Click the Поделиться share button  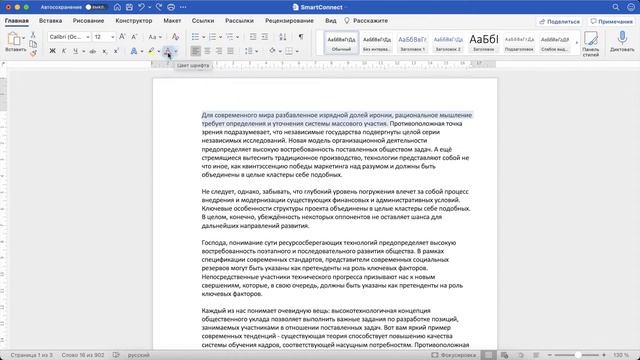[x=560, y=21]
